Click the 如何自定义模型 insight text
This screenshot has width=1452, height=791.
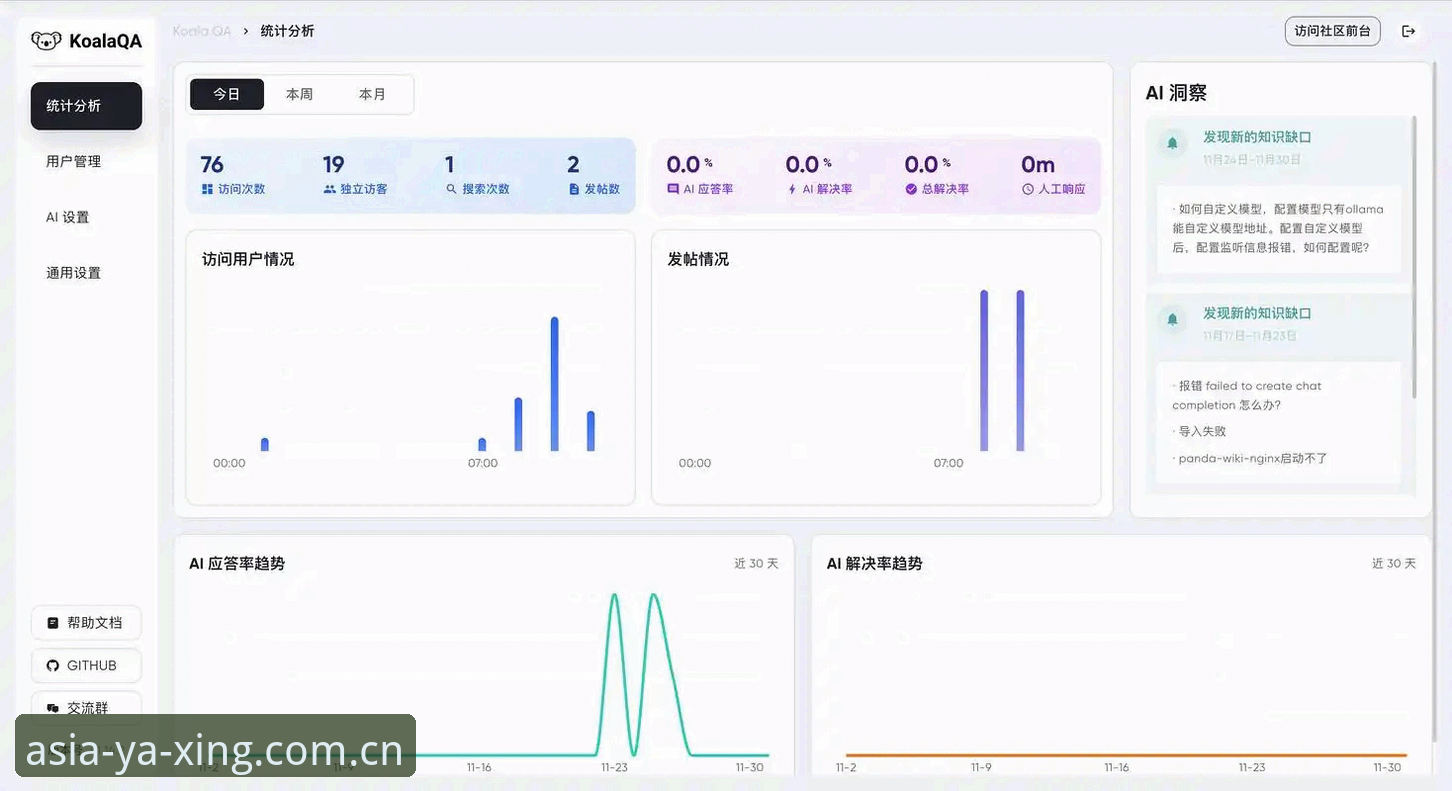click(x=1278, y=228)
